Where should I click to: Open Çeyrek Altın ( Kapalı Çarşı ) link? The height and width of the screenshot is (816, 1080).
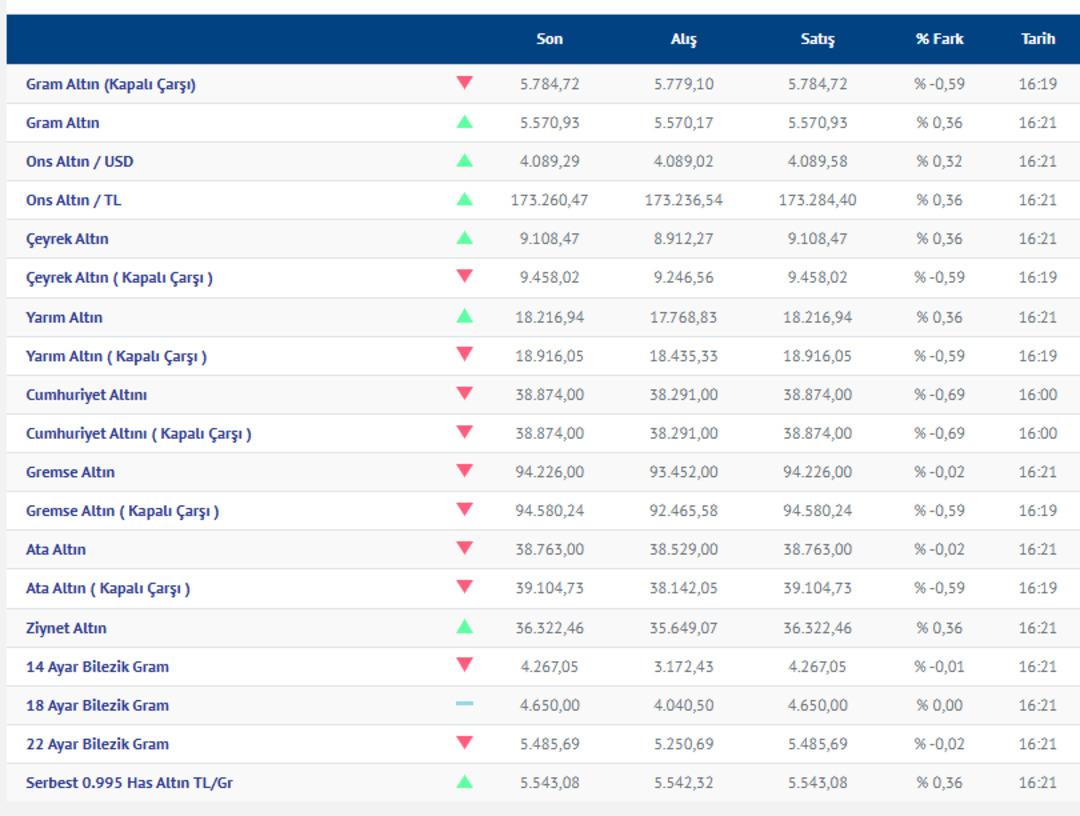[119, 278]
